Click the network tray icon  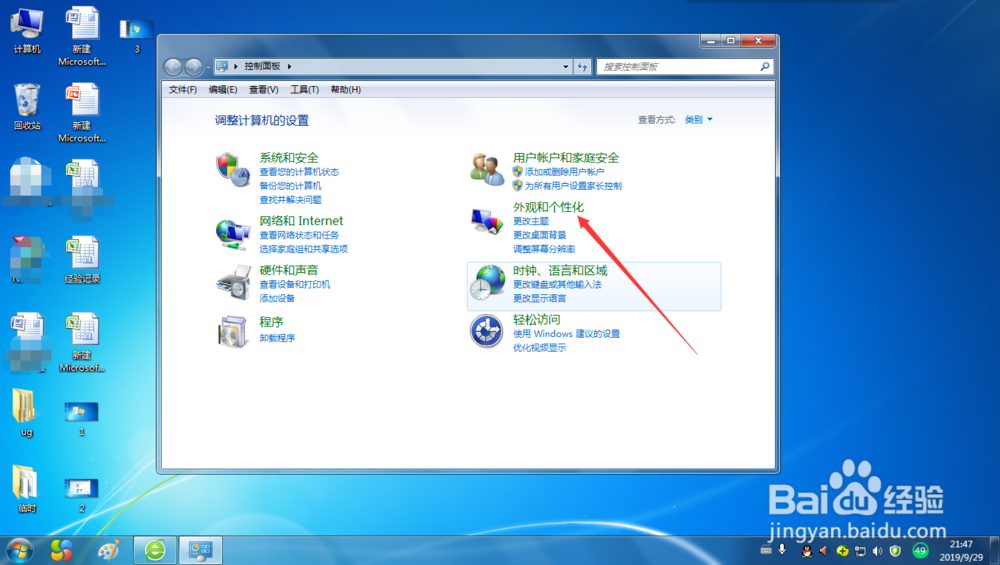[860, 551]
